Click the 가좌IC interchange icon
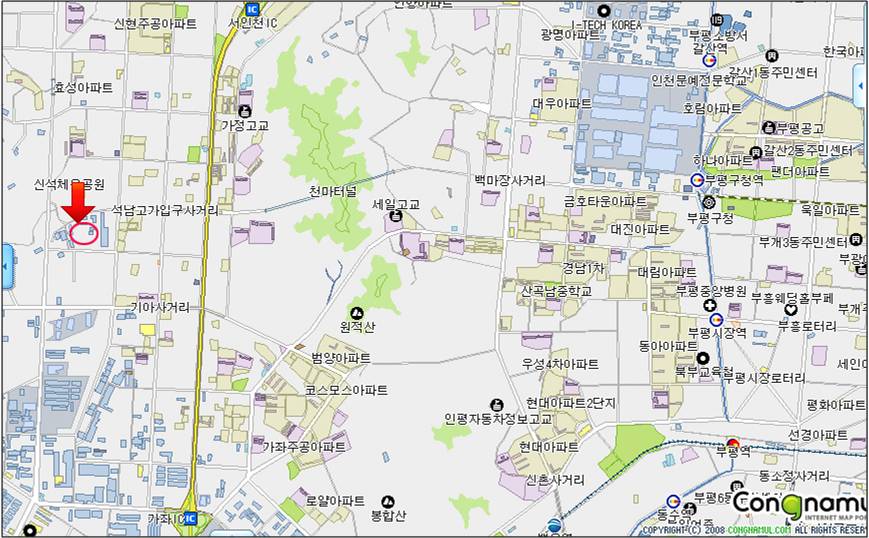Image resolution: width=869 pixels, height=538 pixels. click(189, 519)
